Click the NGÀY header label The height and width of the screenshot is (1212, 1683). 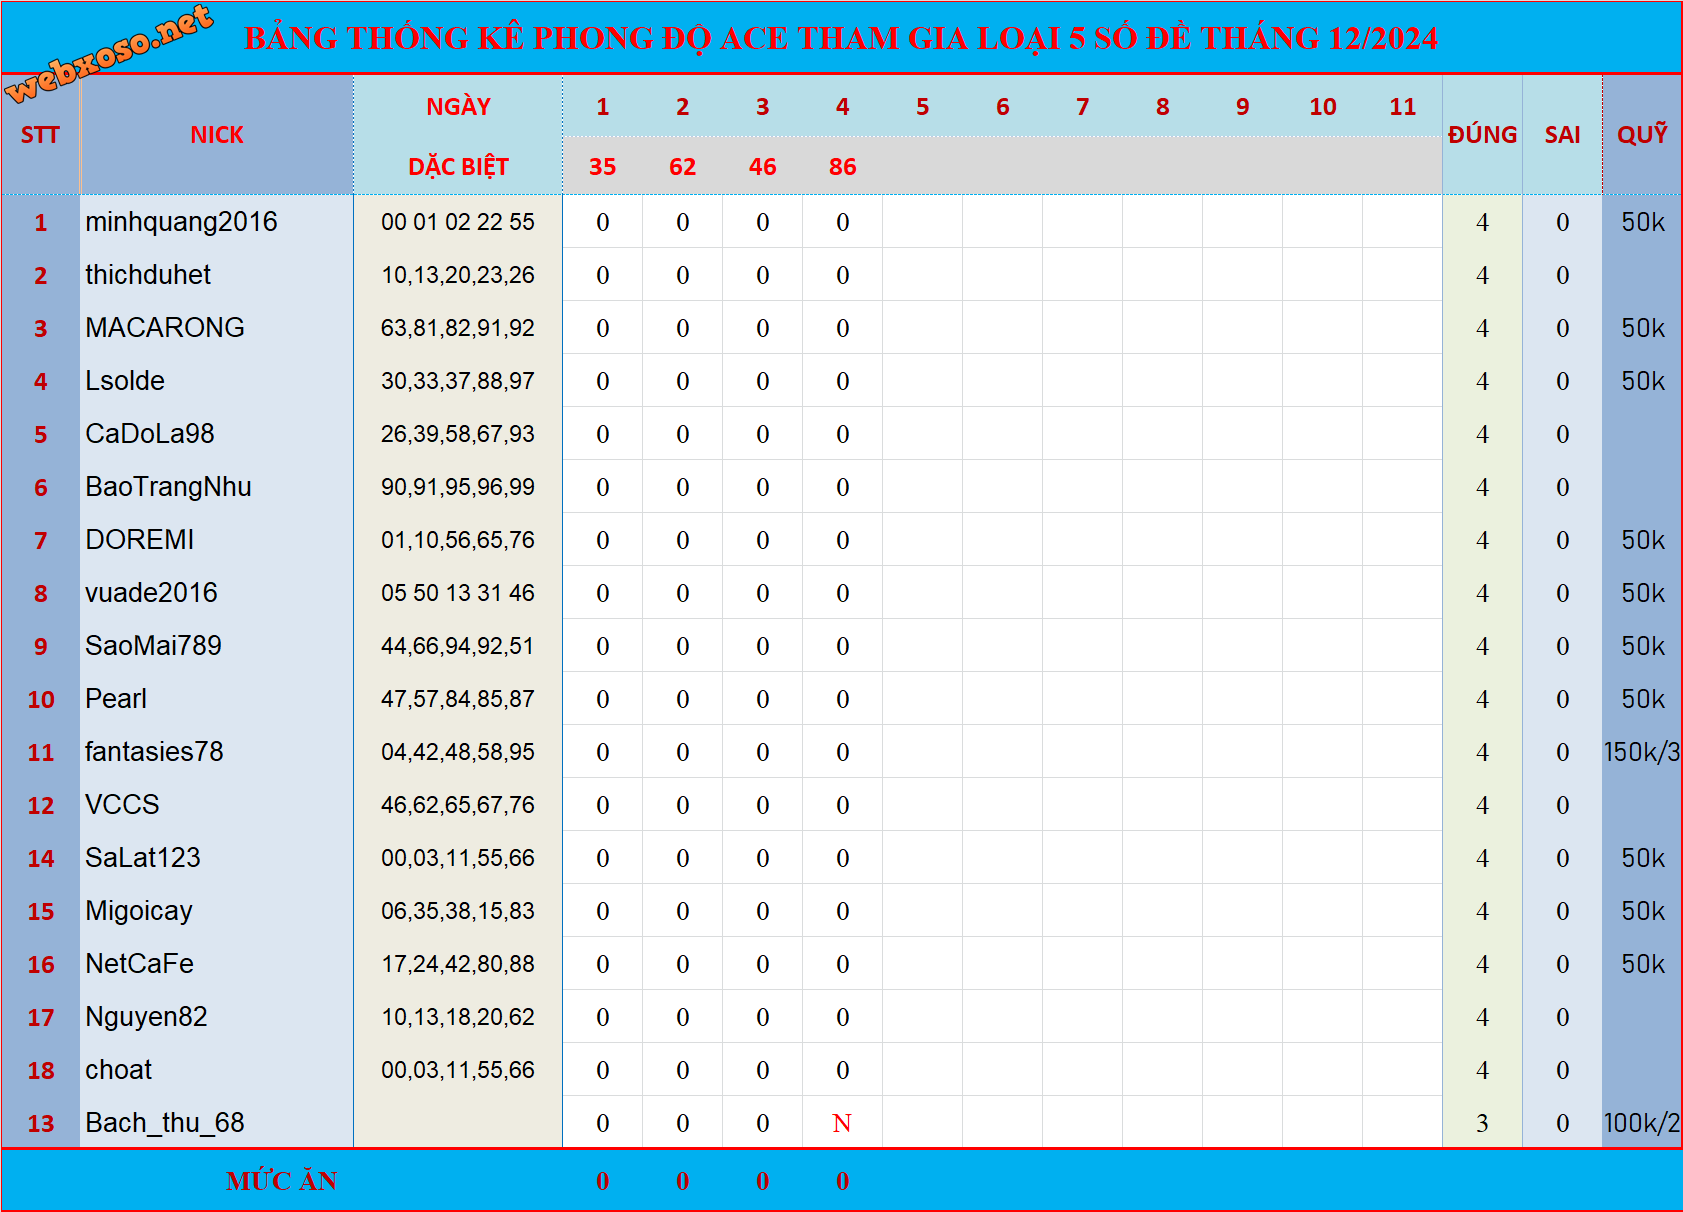pos(458,106)
